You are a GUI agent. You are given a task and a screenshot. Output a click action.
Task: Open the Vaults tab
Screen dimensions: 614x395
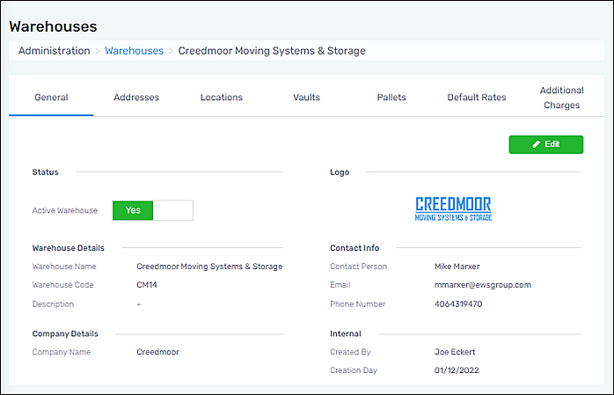pyautogui.click(x=306, y=97)
